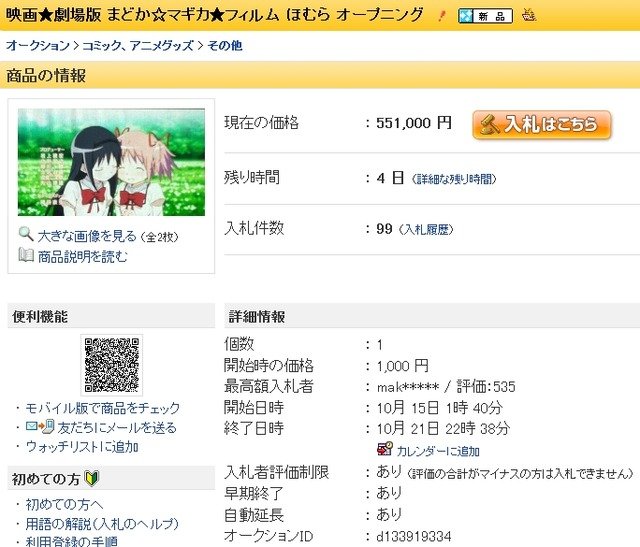
Task: Click the 入札はこちら bid button
Action: coord(541,125)
